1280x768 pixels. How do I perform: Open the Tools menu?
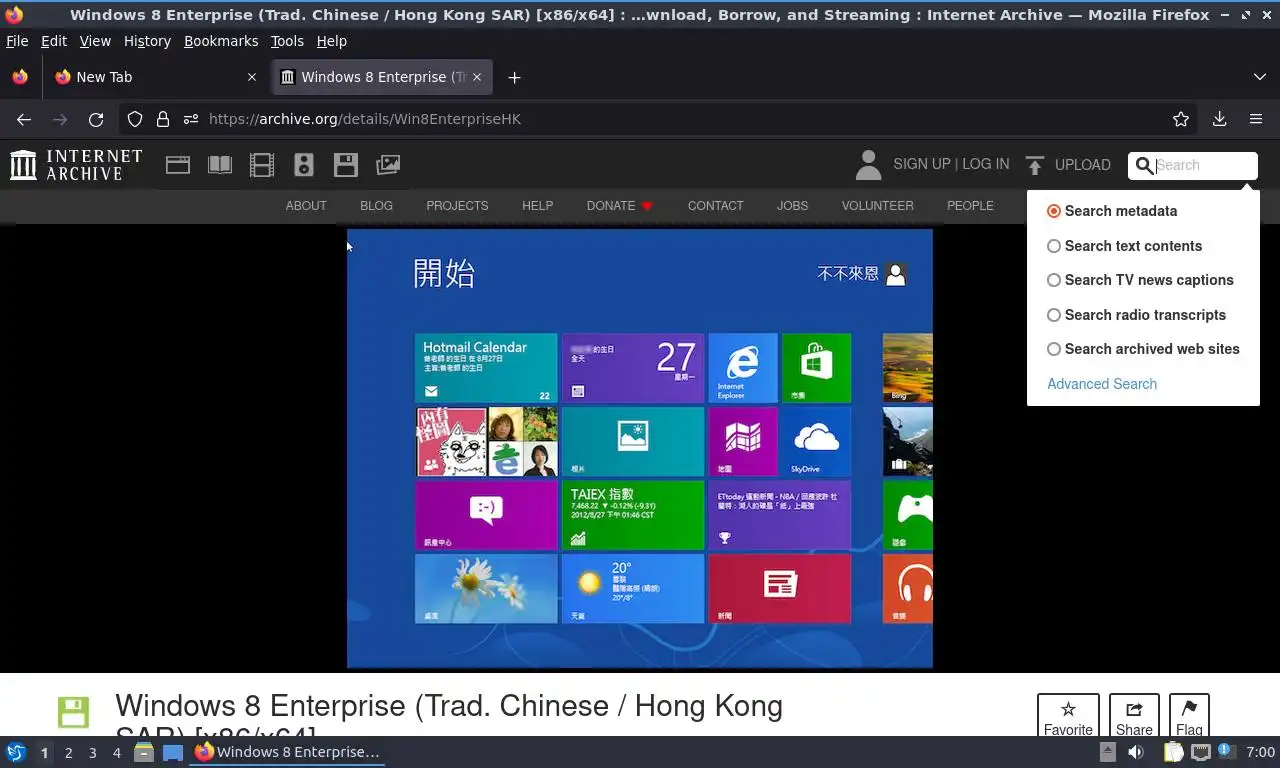[x=287, y=41]
